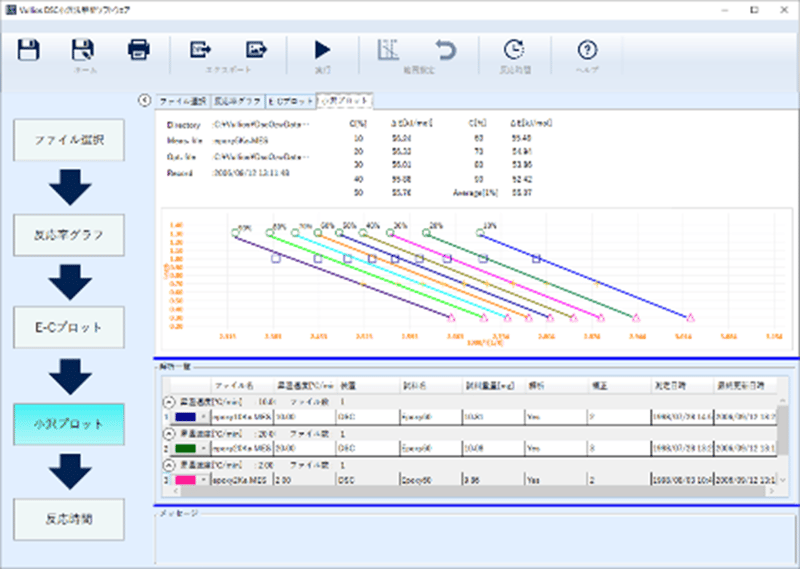Click the 10% label on the Ozawa plot
Viewport: 800px width, 569px height.
point(489,226)
